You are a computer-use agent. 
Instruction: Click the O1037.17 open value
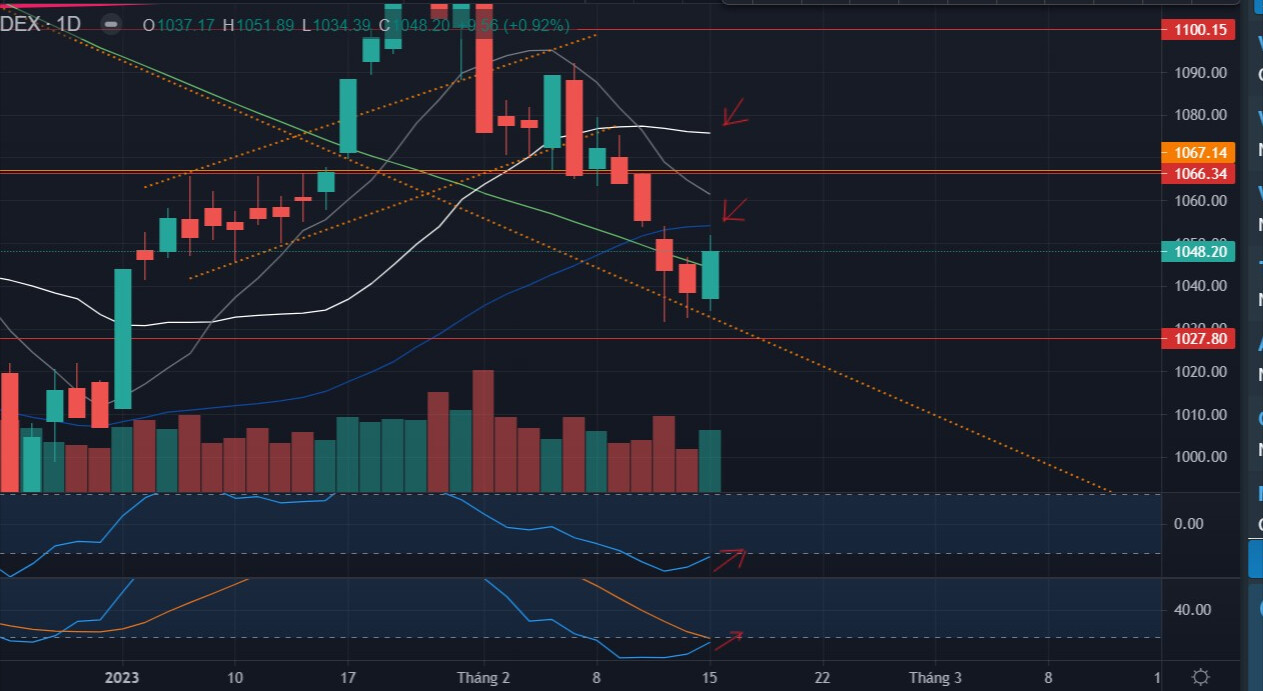[x=179, y=25]
